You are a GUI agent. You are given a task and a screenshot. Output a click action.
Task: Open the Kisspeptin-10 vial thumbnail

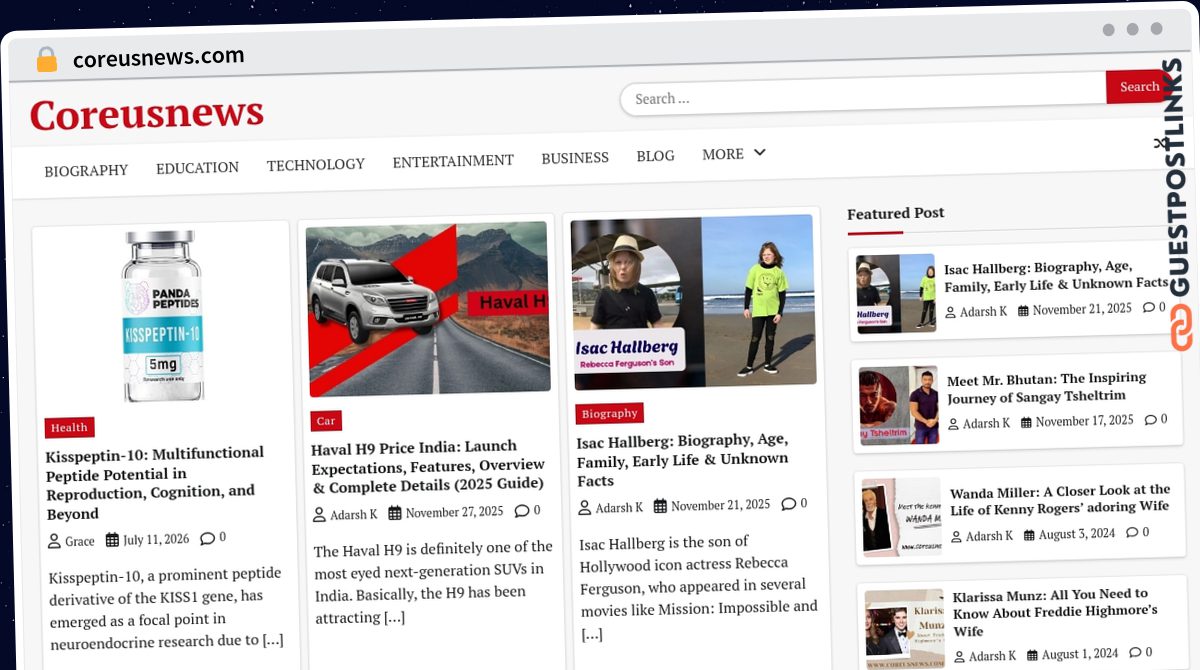coord(162,315)
